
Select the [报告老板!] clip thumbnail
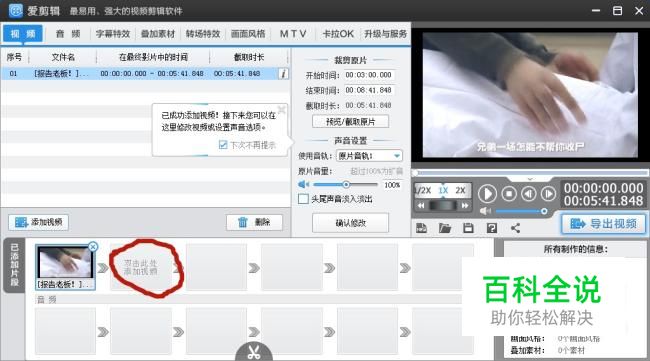coord(65,267)
